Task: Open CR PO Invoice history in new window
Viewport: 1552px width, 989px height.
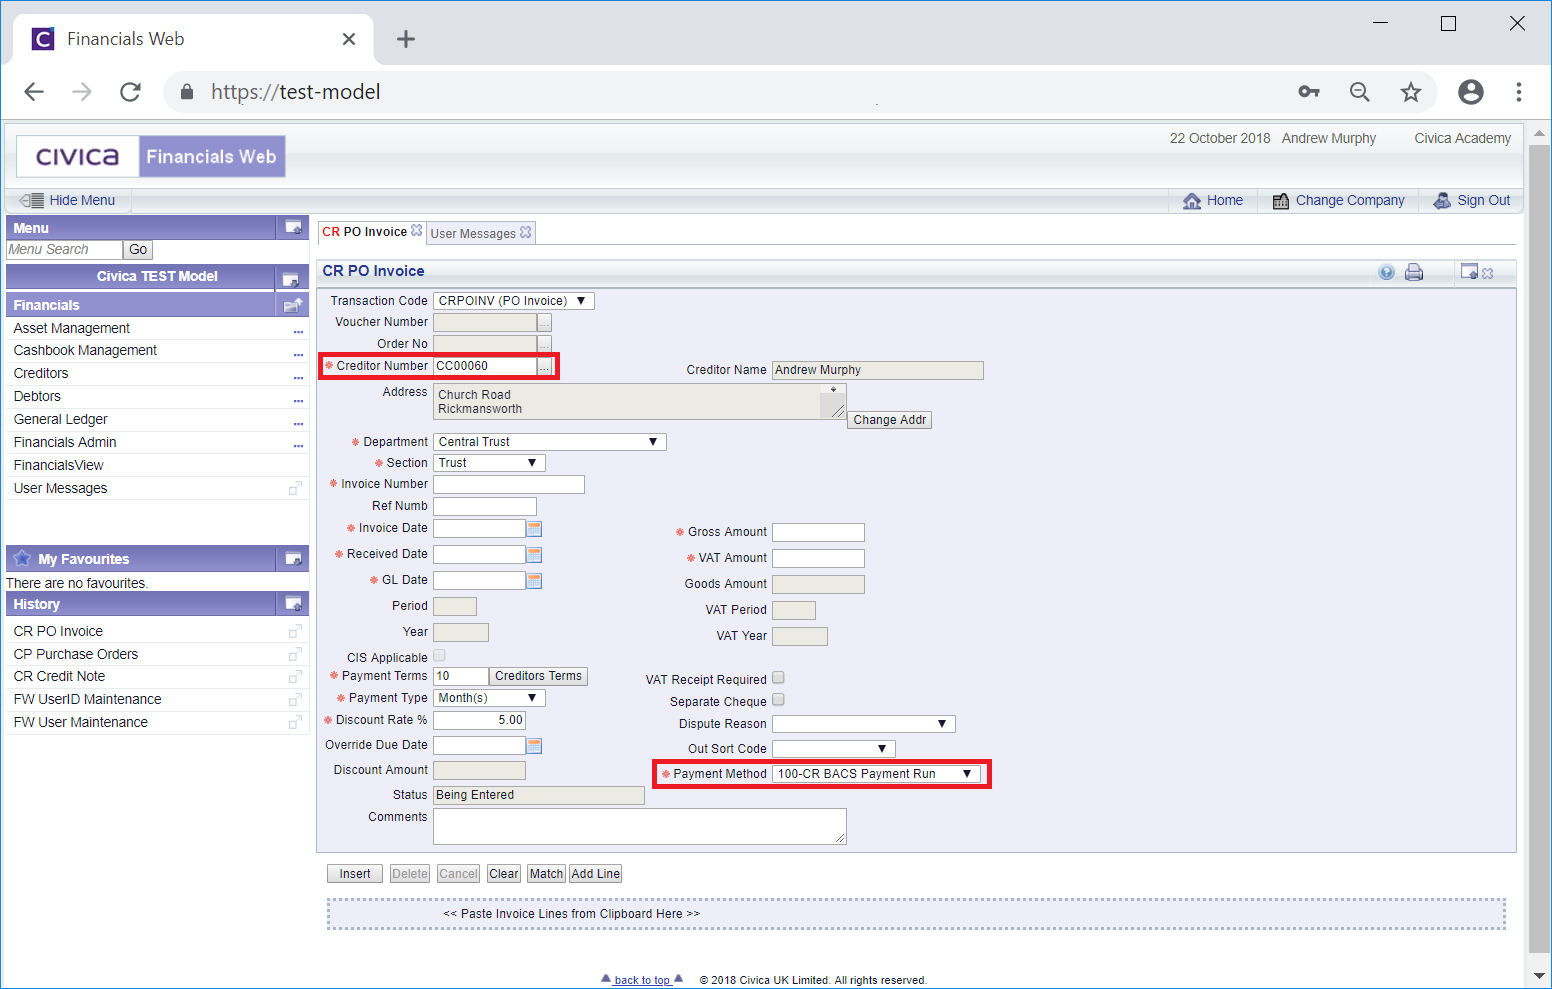Action: click(295, 632)
